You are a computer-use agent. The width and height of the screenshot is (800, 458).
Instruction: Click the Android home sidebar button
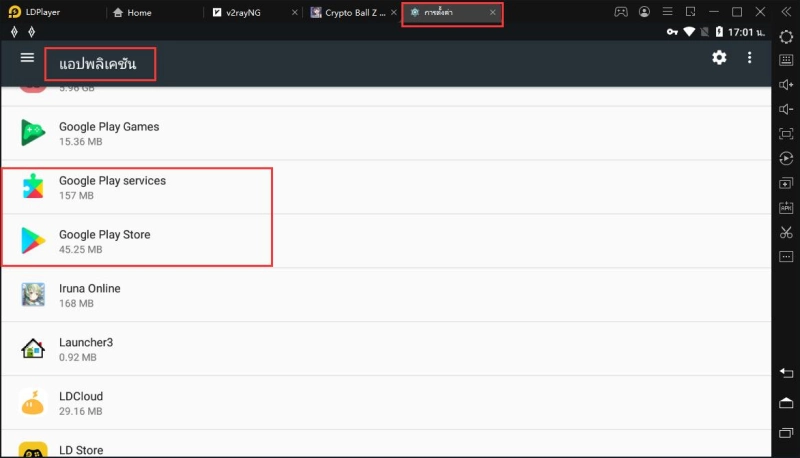tap(786, 403)
